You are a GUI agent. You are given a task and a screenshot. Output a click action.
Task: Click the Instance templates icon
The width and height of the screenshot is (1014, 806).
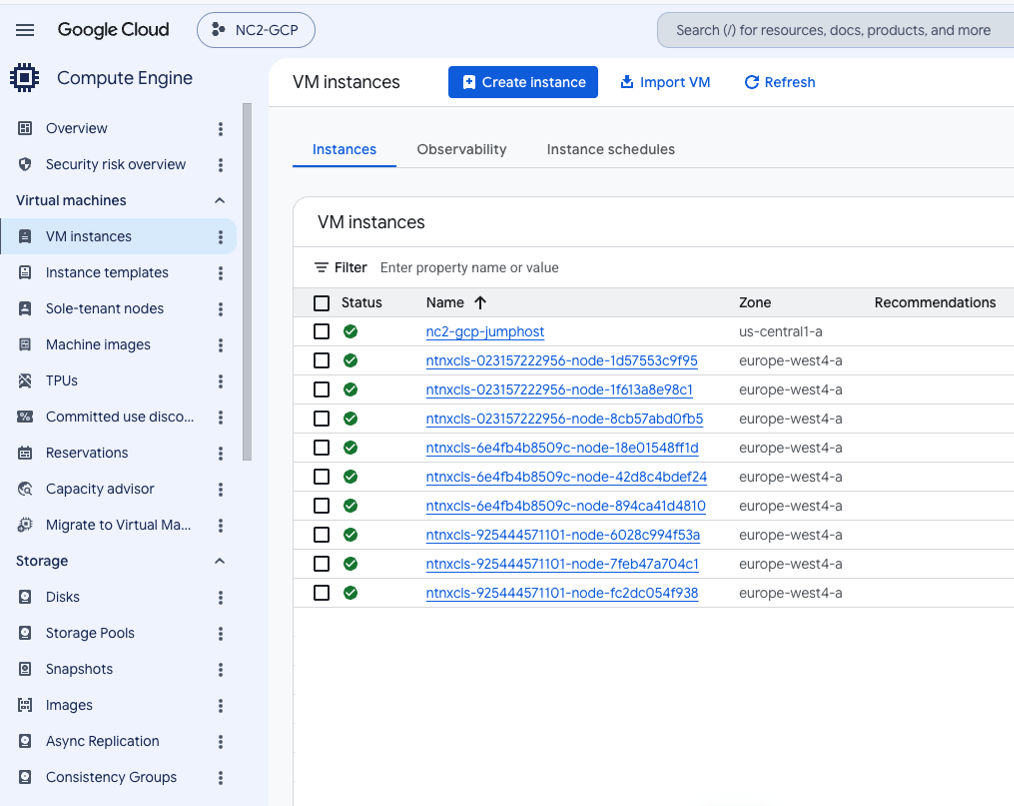tap(25, 272)
